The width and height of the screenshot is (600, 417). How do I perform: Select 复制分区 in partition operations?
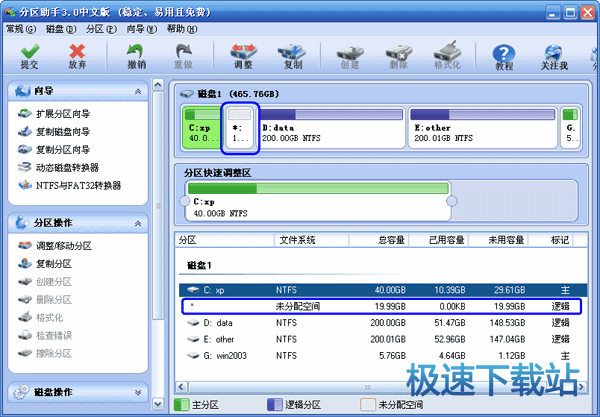[x=45, y=264]
